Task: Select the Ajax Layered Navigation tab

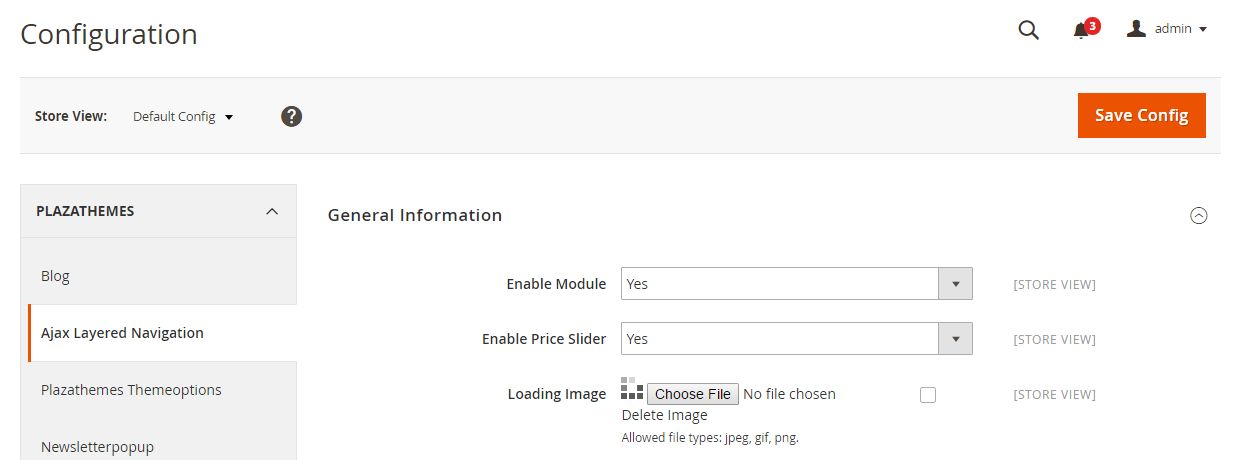Action: tap(122, 333)
